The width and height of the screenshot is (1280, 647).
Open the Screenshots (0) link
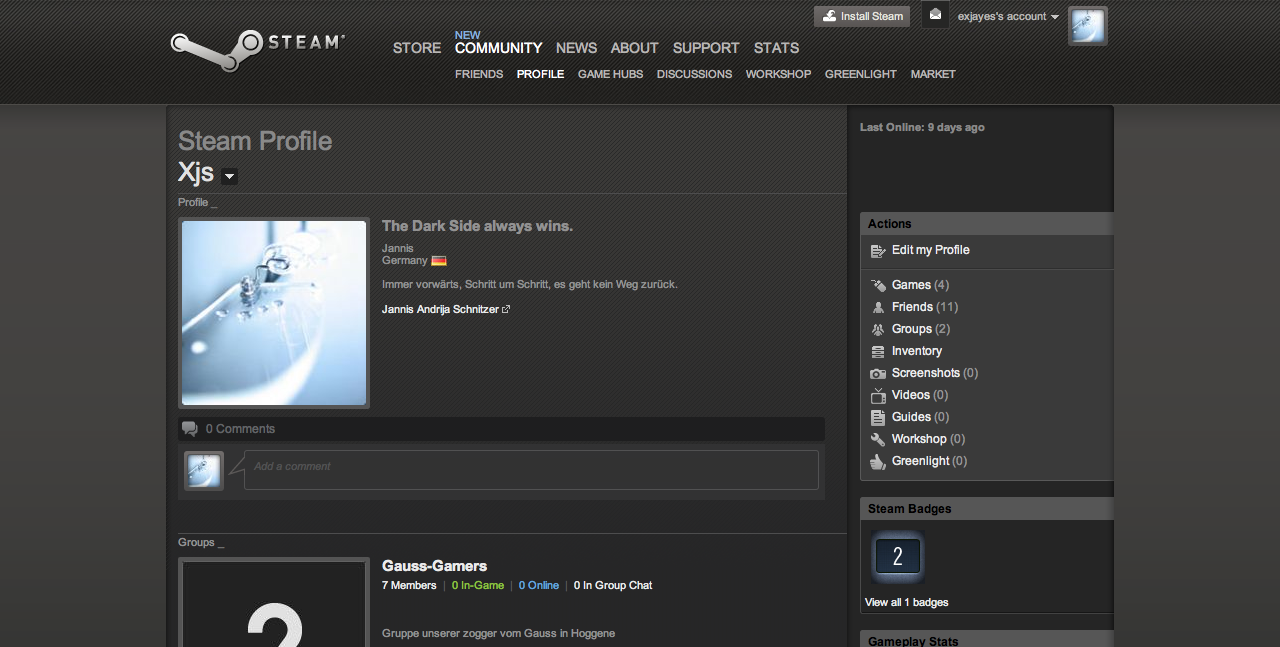935,373
